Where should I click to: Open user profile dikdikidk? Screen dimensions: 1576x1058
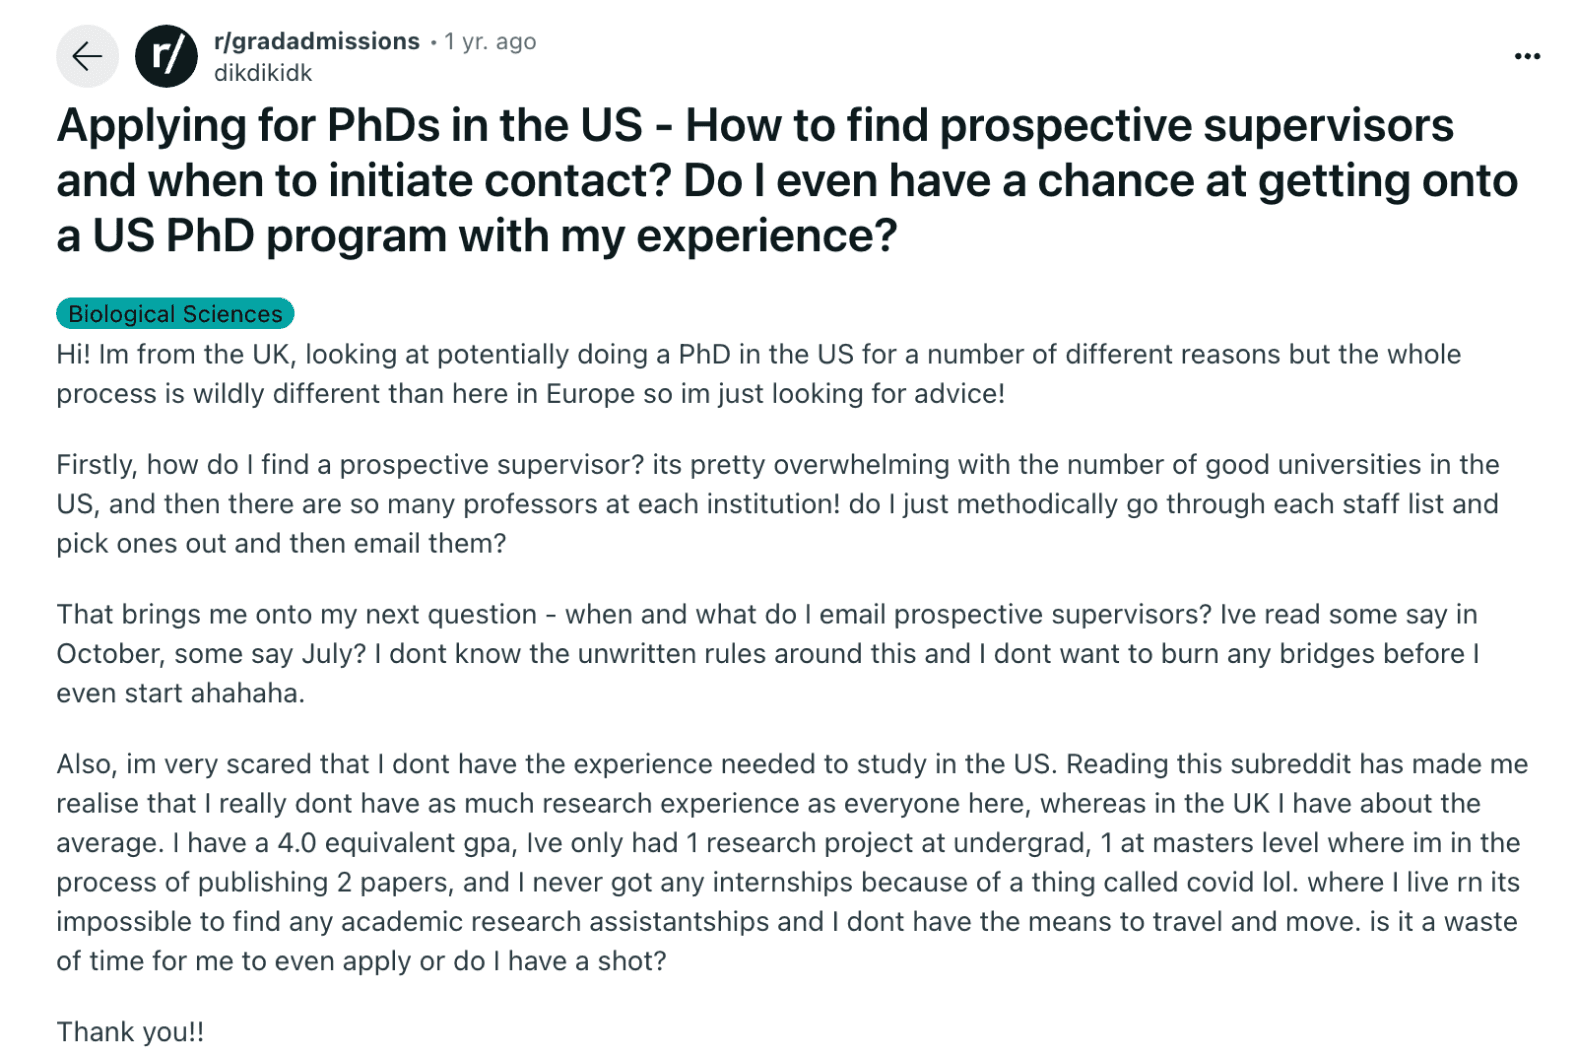pos(263,73)
